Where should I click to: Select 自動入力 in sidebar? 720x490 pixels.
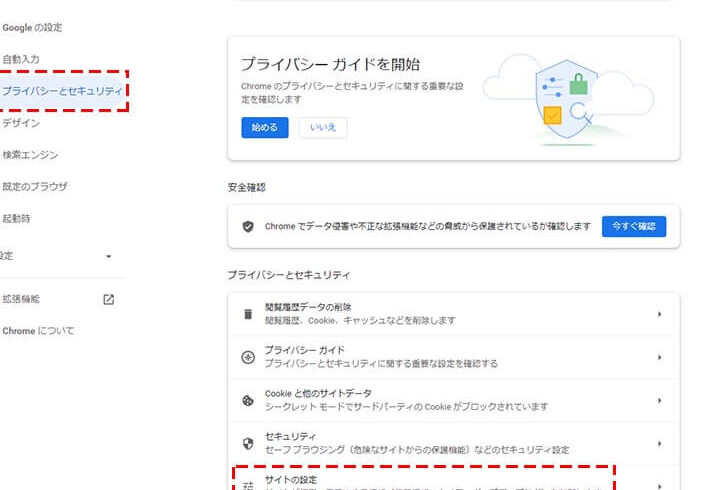pos(21,59)
